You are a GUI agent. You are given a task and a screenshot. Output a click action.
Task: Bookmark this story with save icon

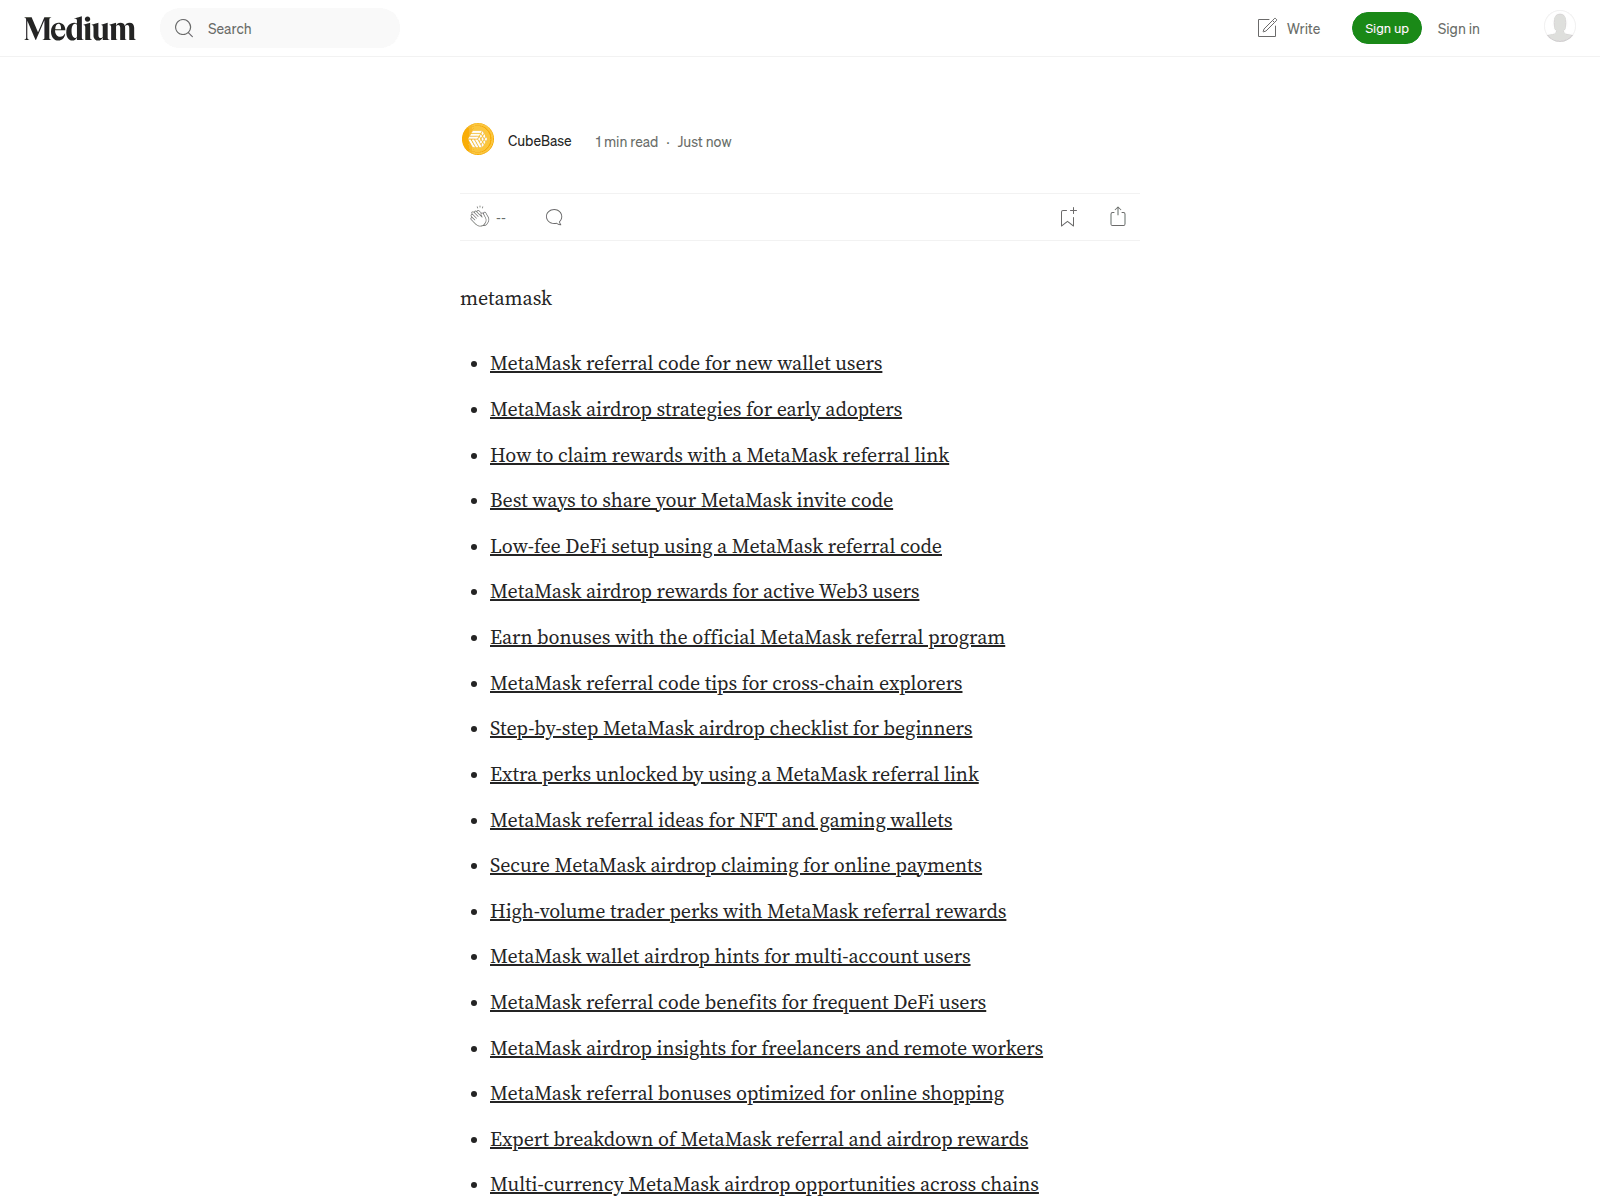tap(1068, 217)
